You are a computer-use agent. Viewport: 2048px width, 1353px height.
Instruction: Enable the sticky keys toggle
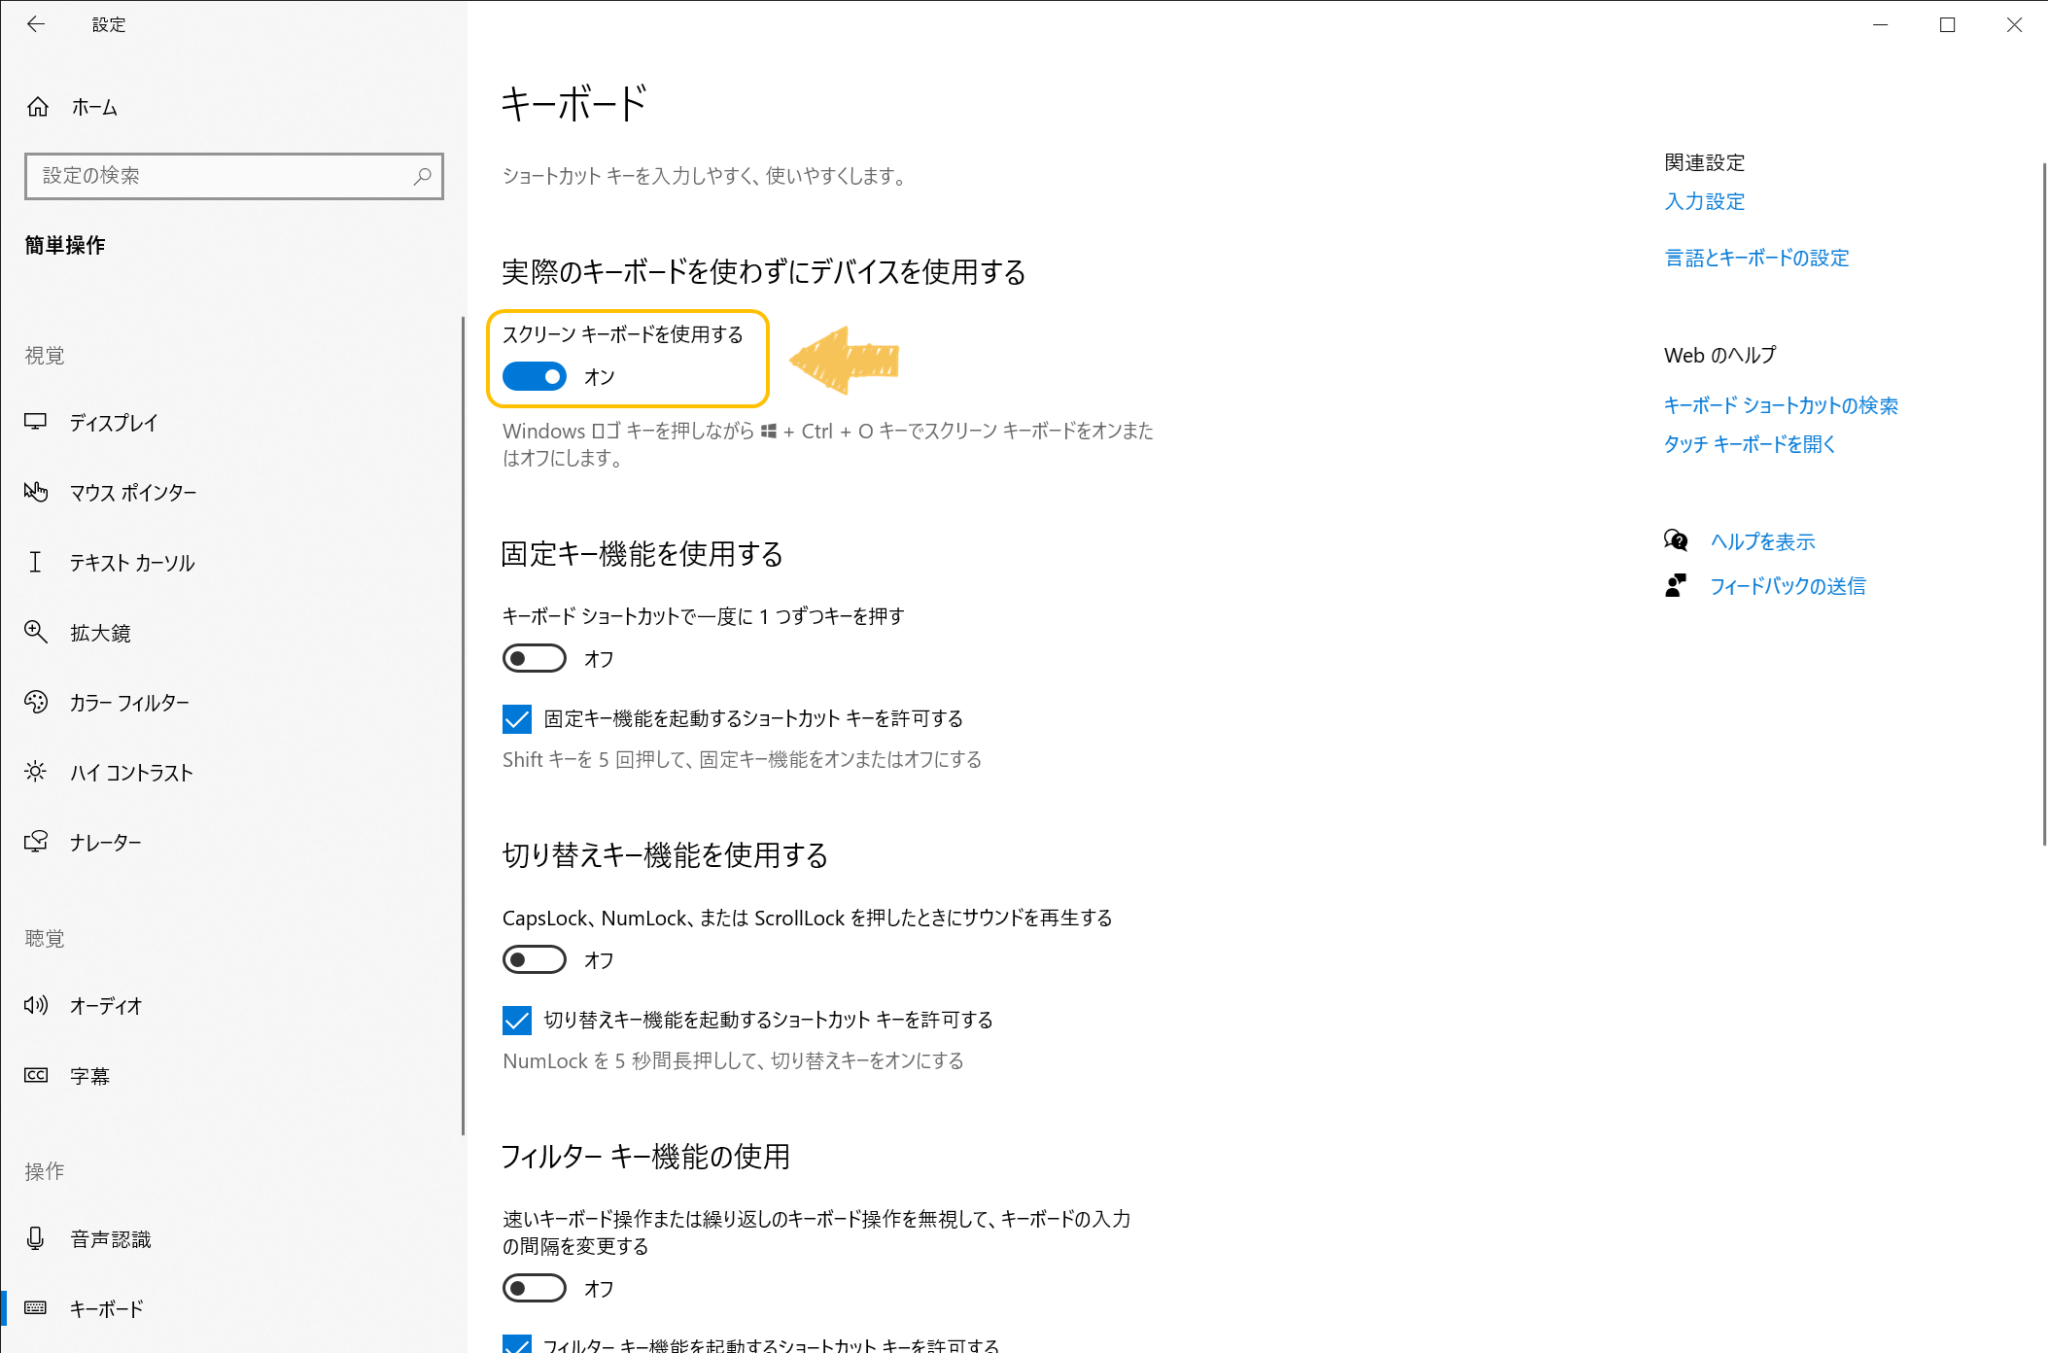click(x=534, y=658)
